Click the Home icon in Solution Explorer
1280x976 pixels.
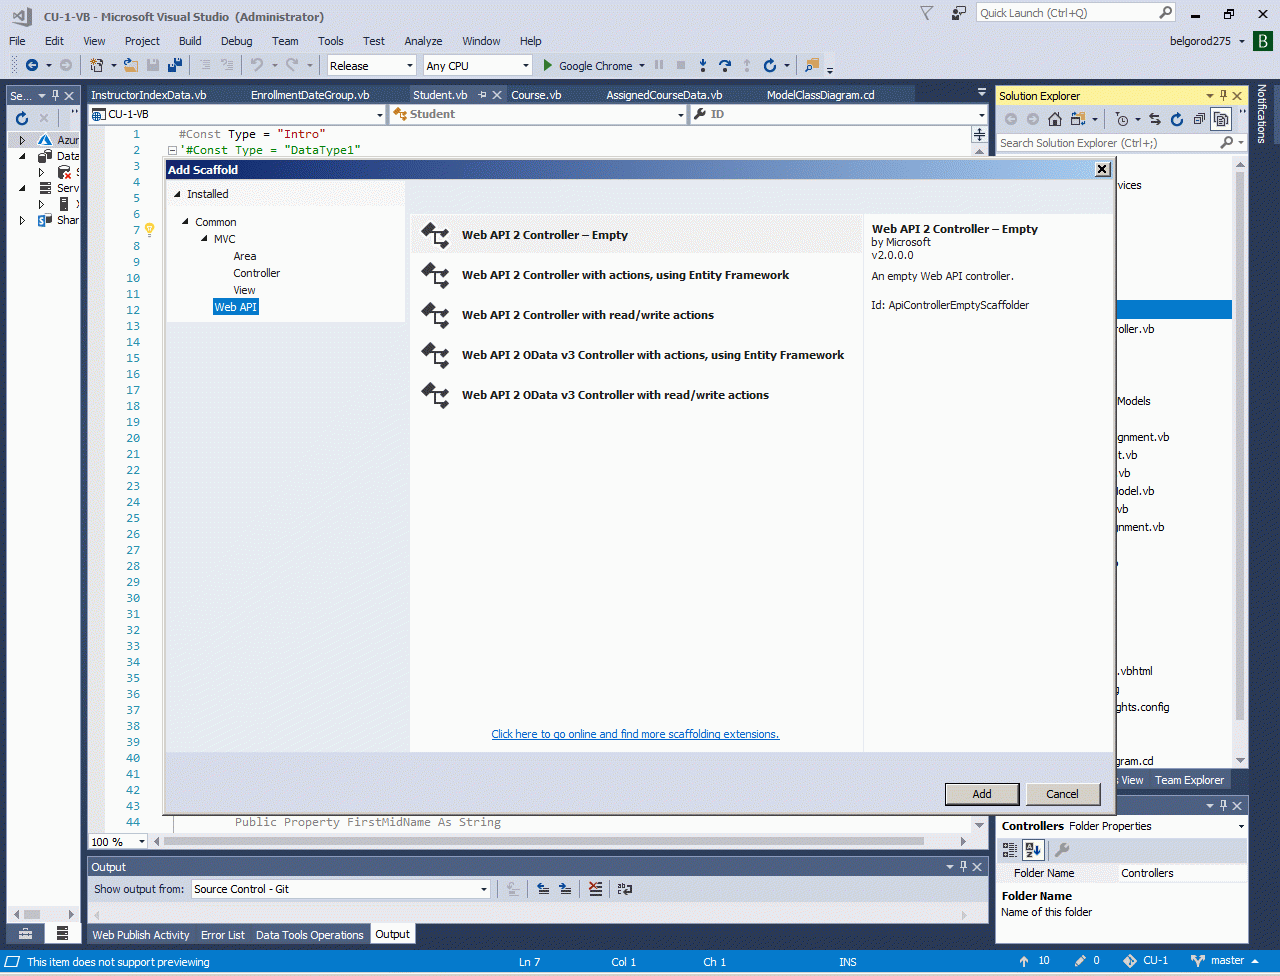[1054, 119]
